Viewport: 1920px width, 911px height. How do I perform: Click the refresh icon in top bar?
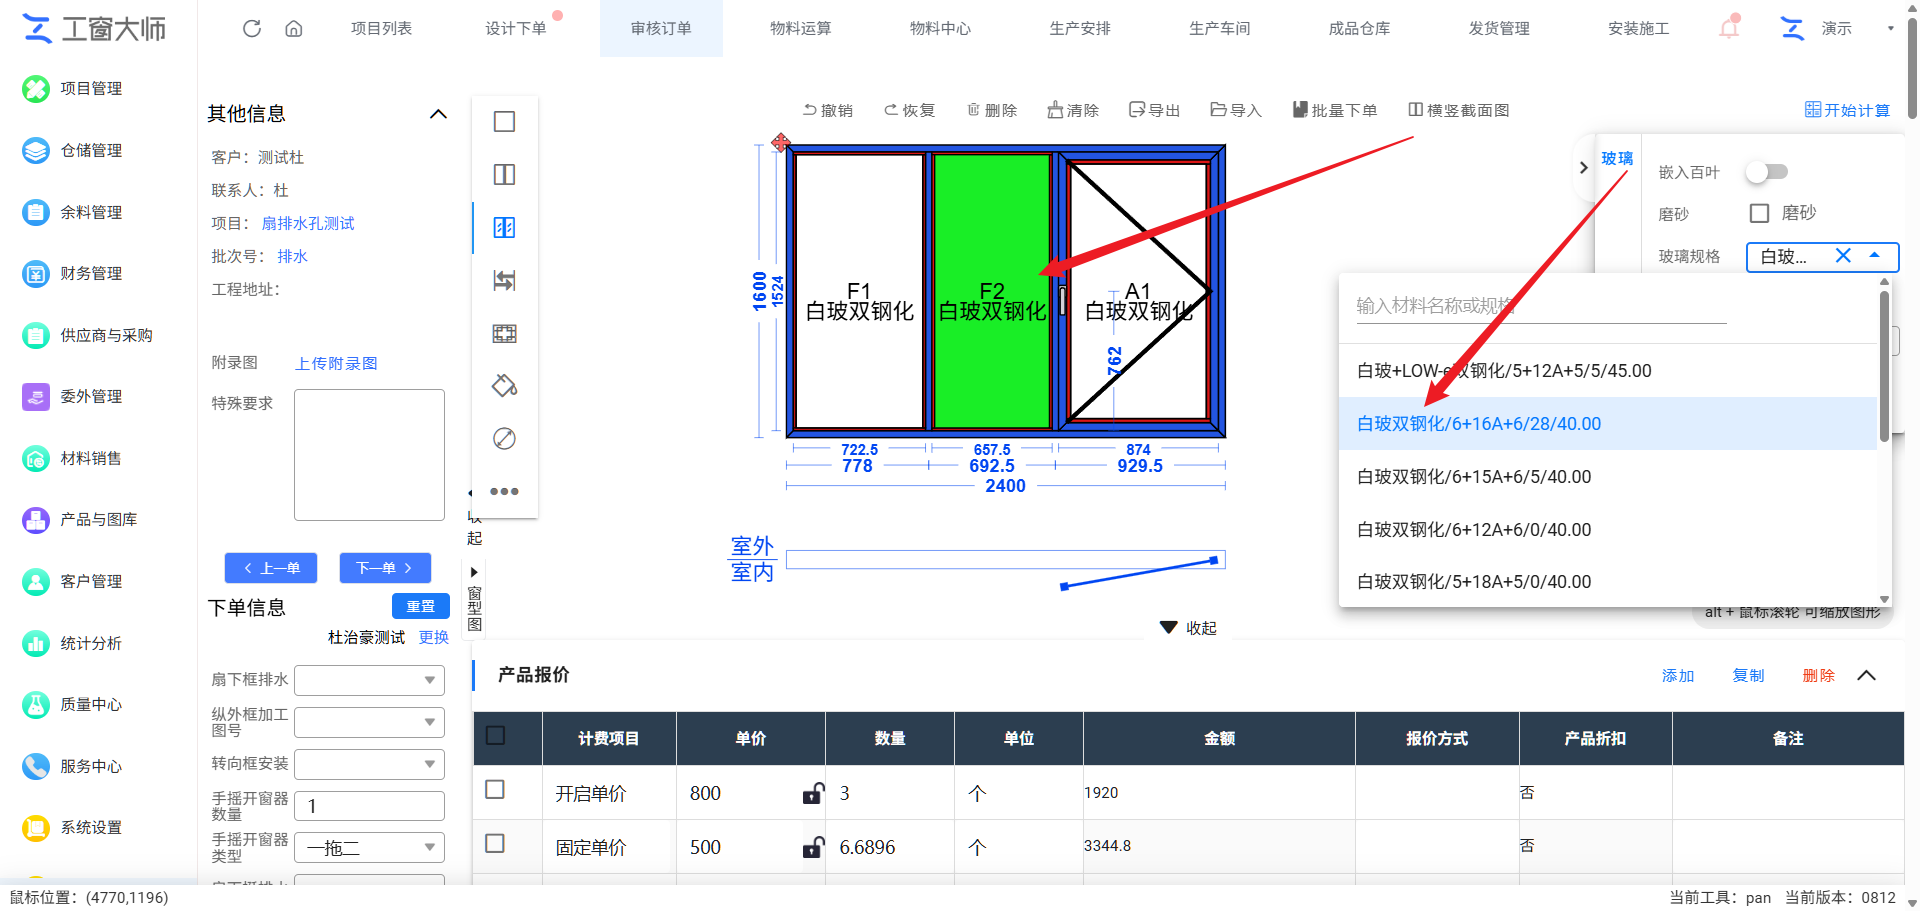click(252, 28)
